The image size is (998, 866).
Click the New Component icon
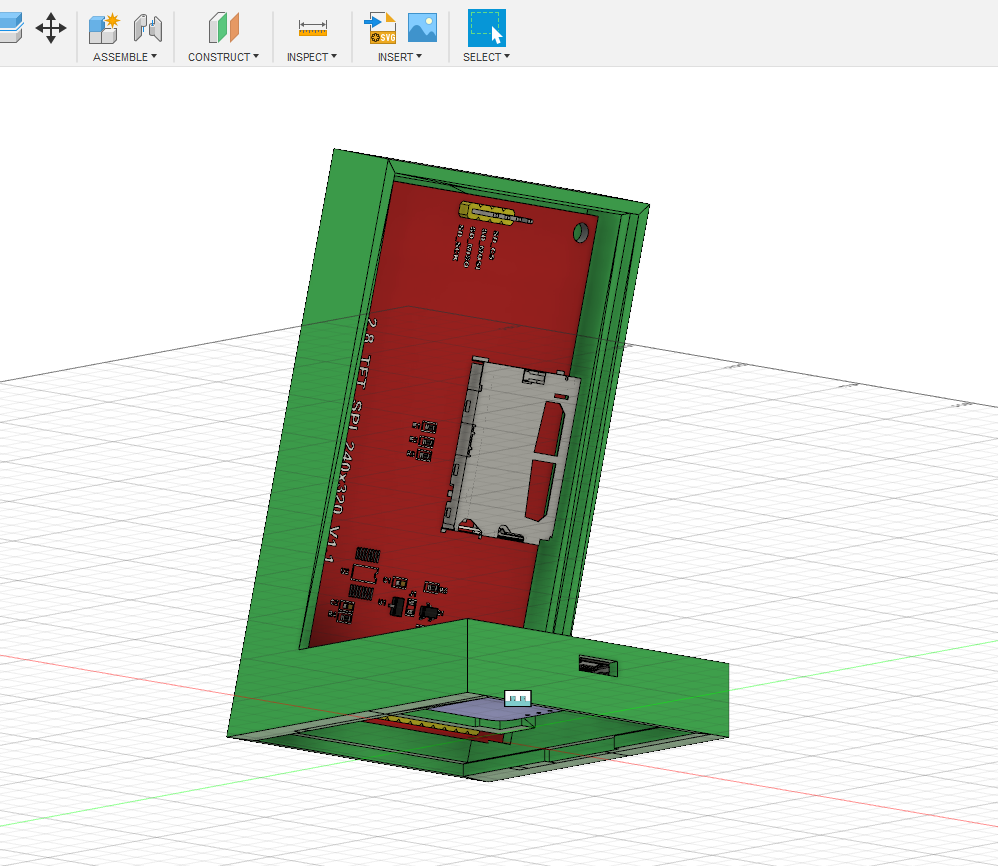[104, 28]
